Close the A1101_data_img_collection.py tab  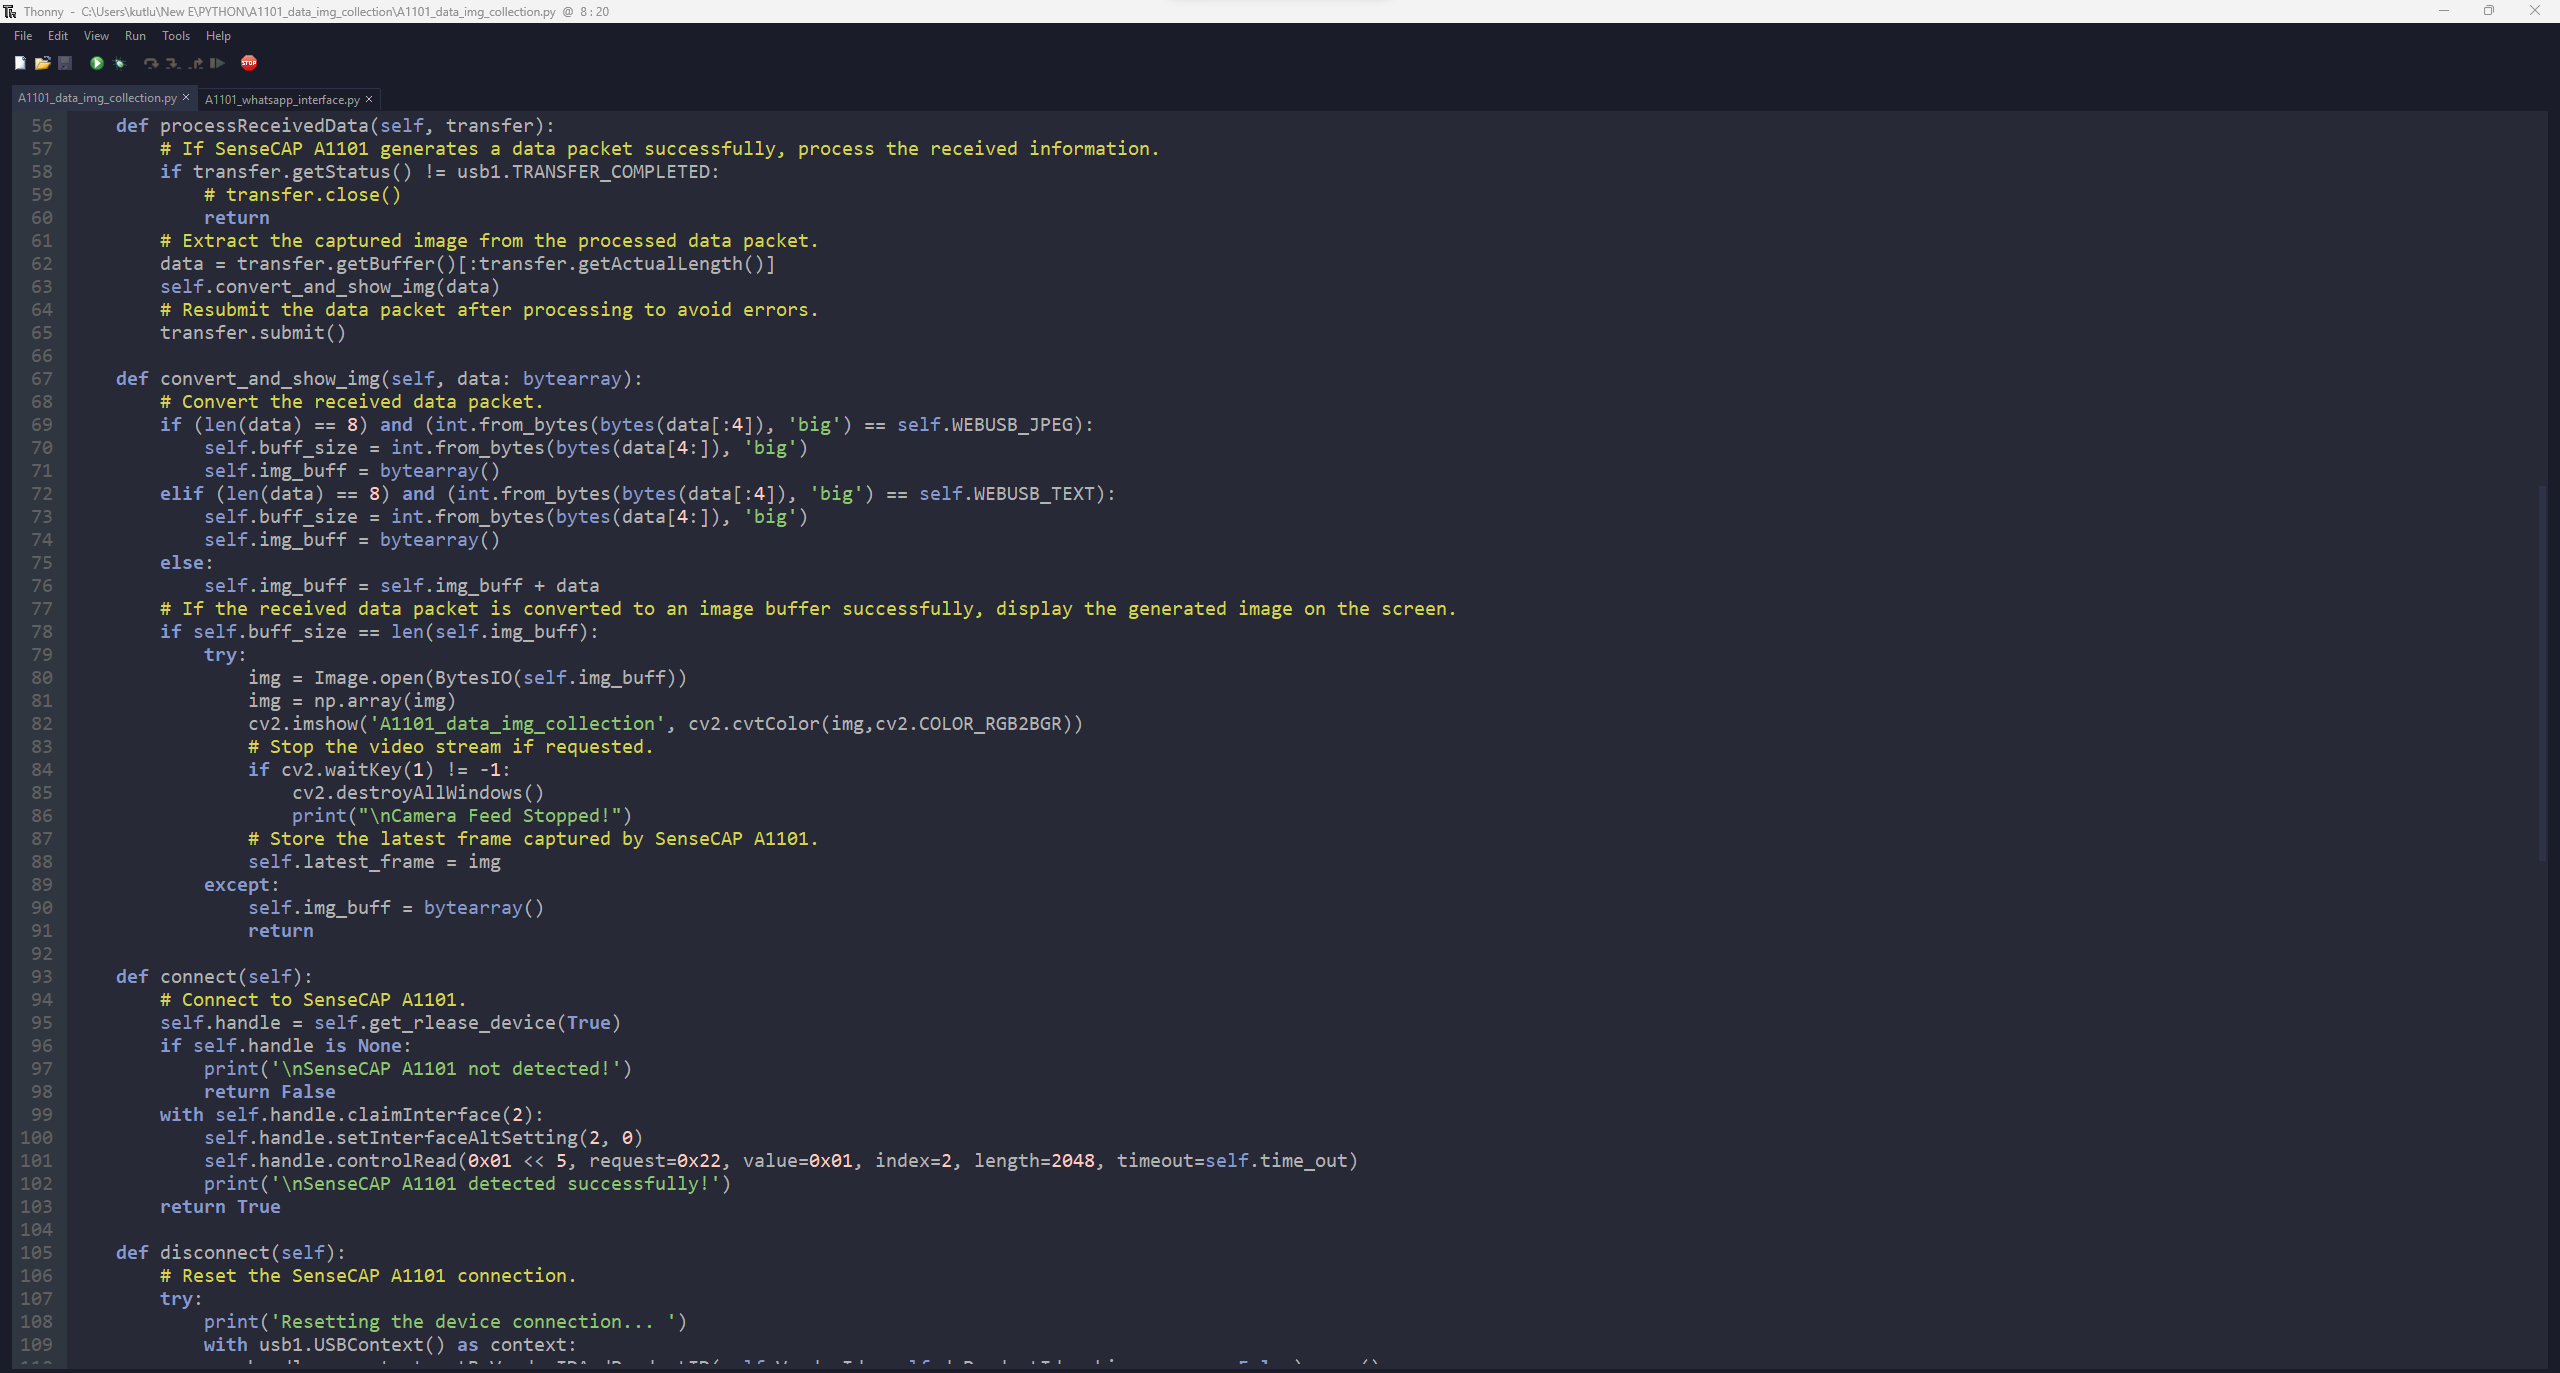click(185, 98)
